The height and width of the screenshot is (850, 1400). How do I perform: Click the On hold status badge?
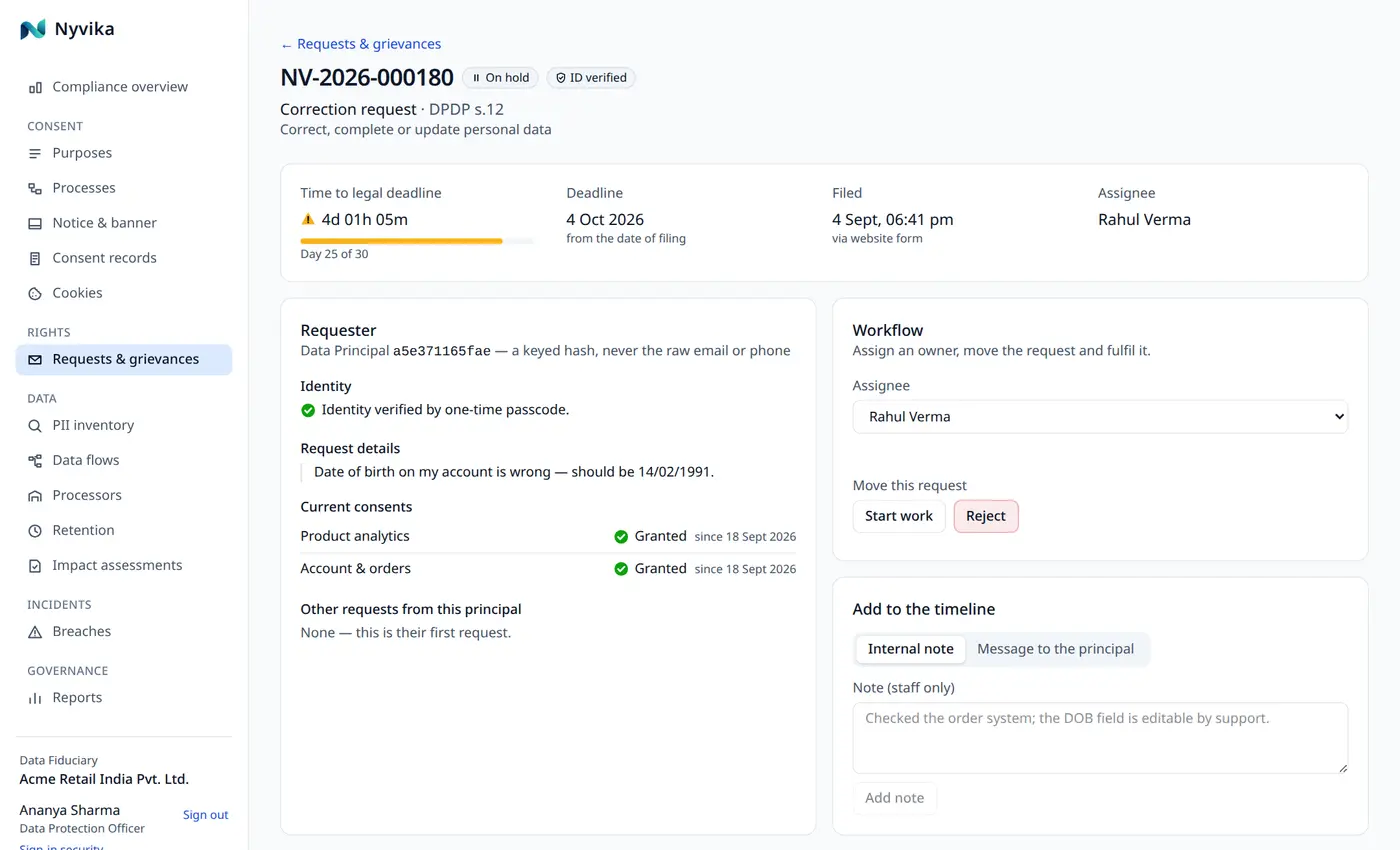tap(500, 78)
